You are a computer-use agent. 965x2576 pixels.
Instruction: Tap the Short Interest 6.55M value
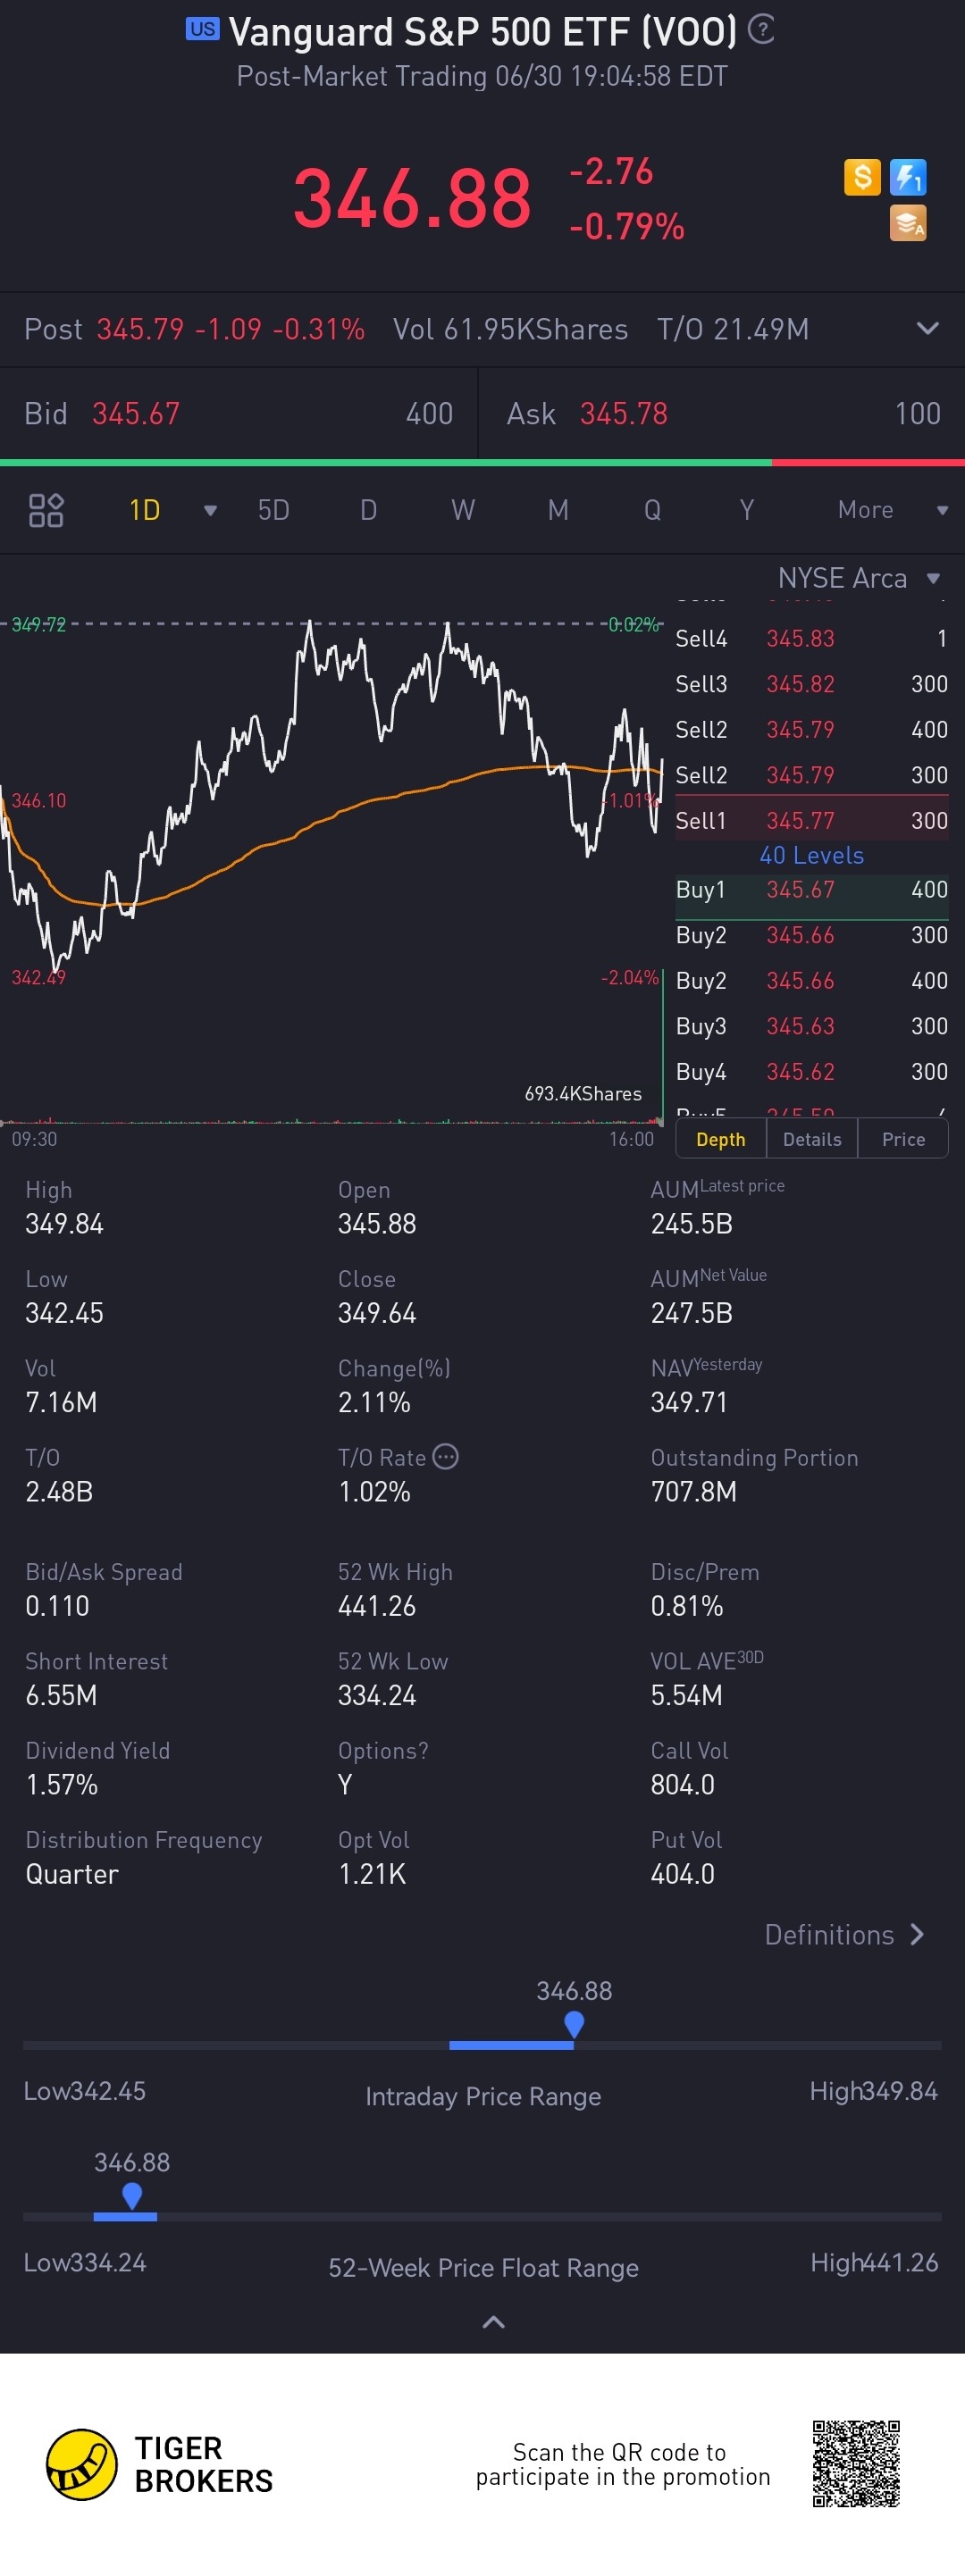click(61, 1695)
